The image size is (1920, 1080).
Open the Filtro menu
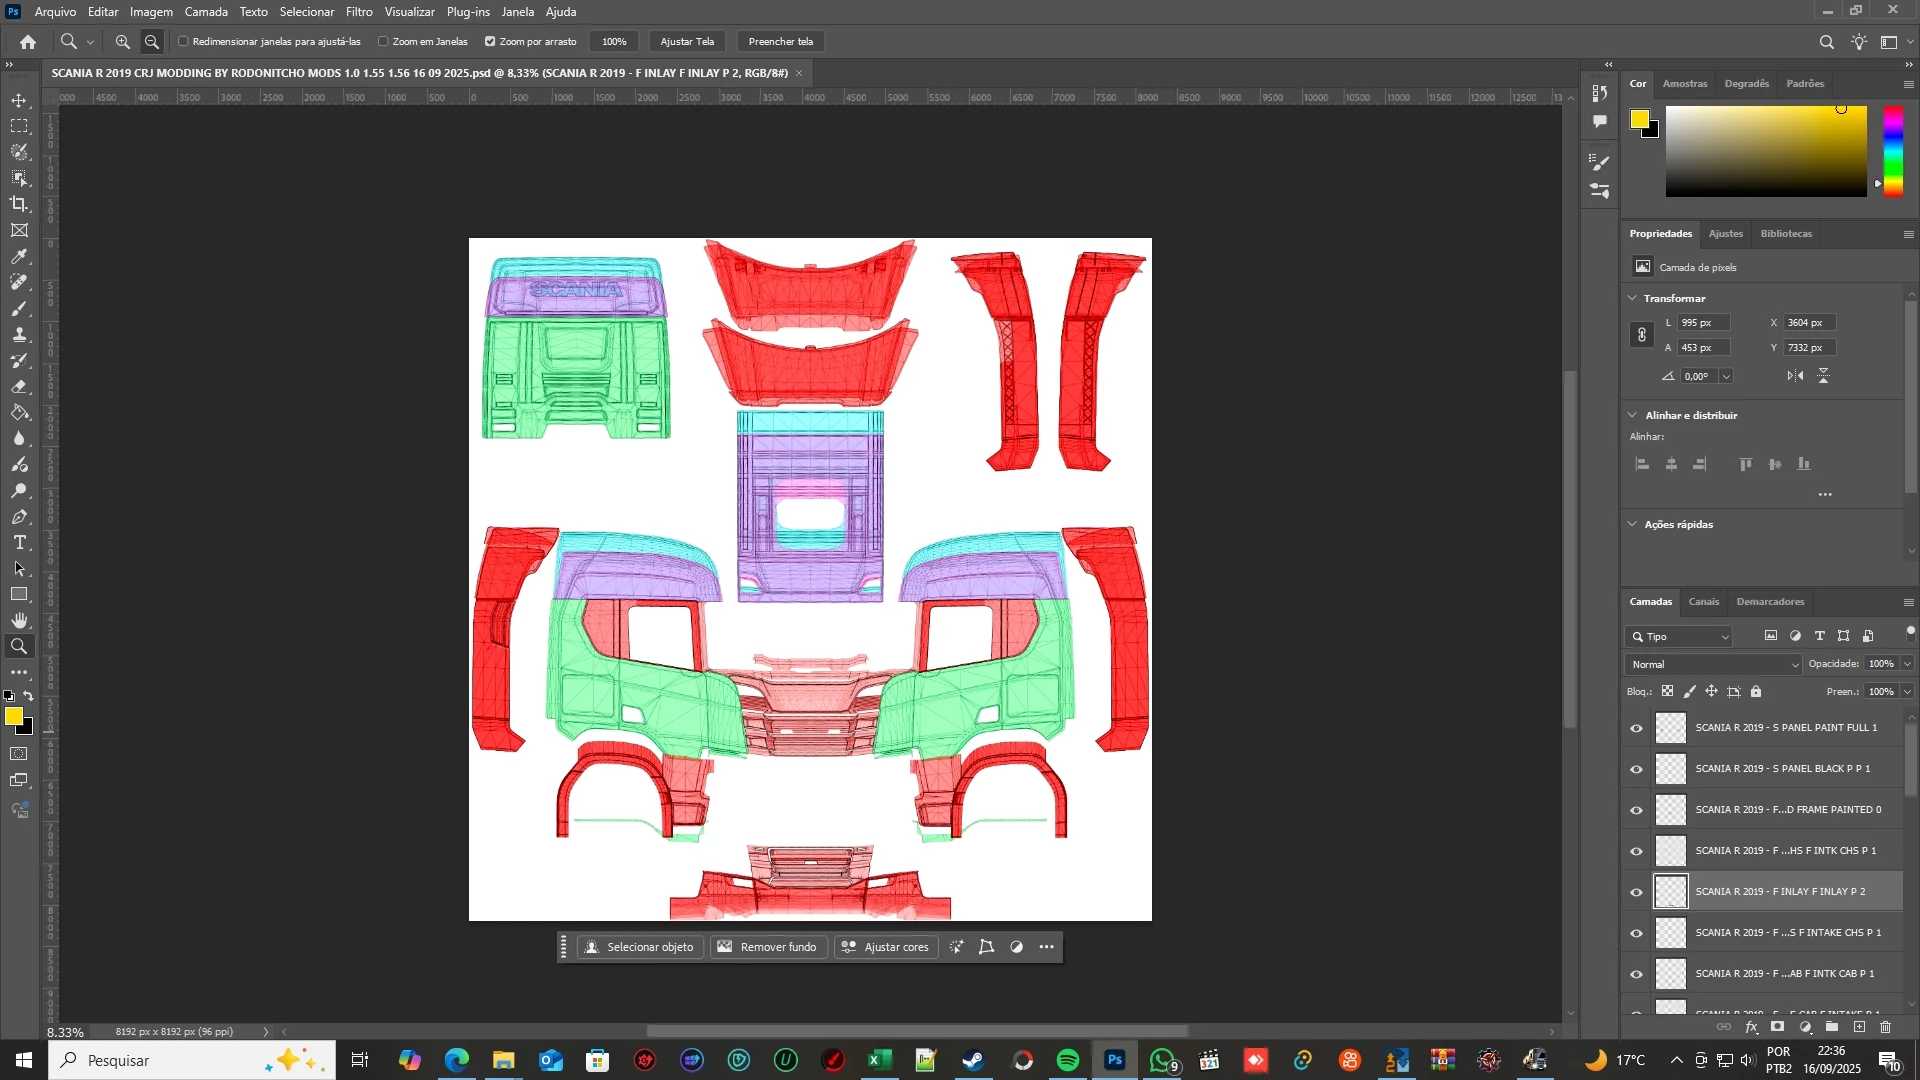pos(359,12)
